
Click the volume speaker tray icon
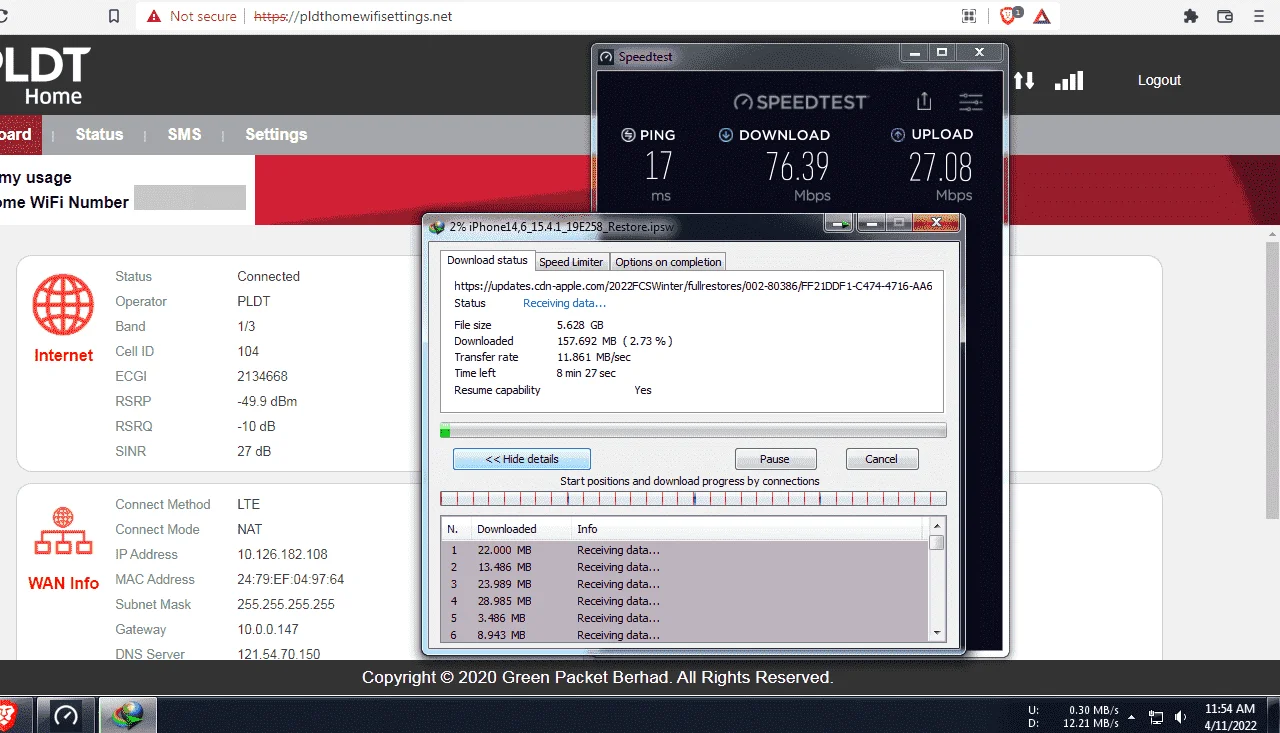click(x=1181, y=717)
